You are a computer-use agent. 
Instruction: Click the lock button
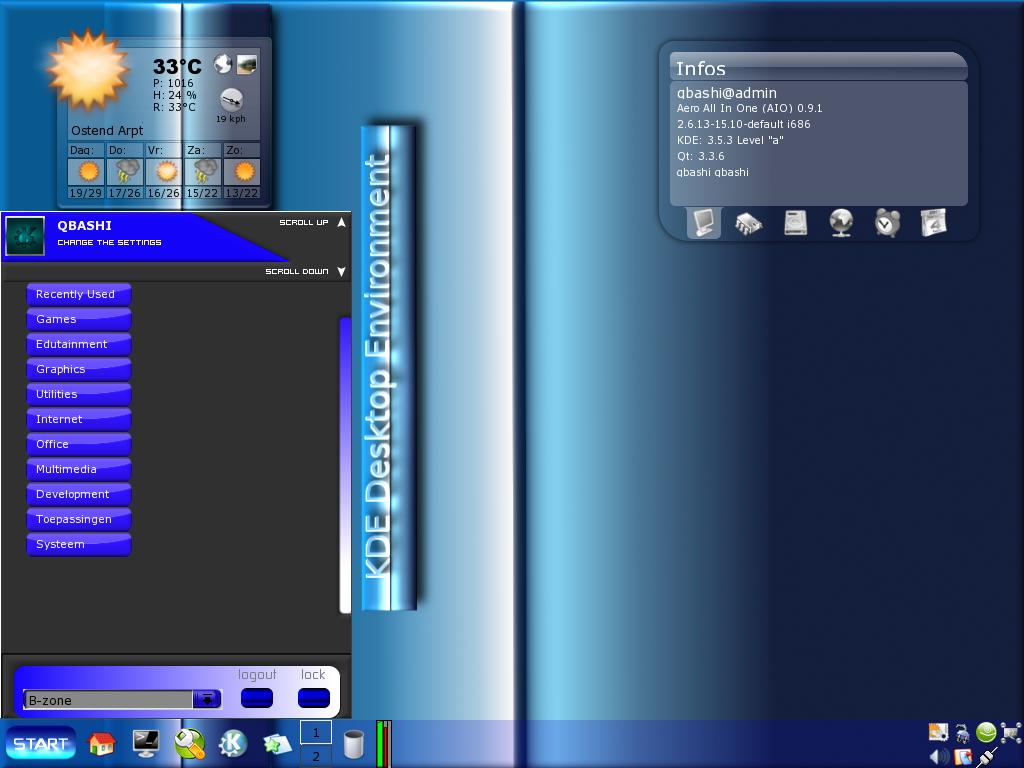(313, 697)
